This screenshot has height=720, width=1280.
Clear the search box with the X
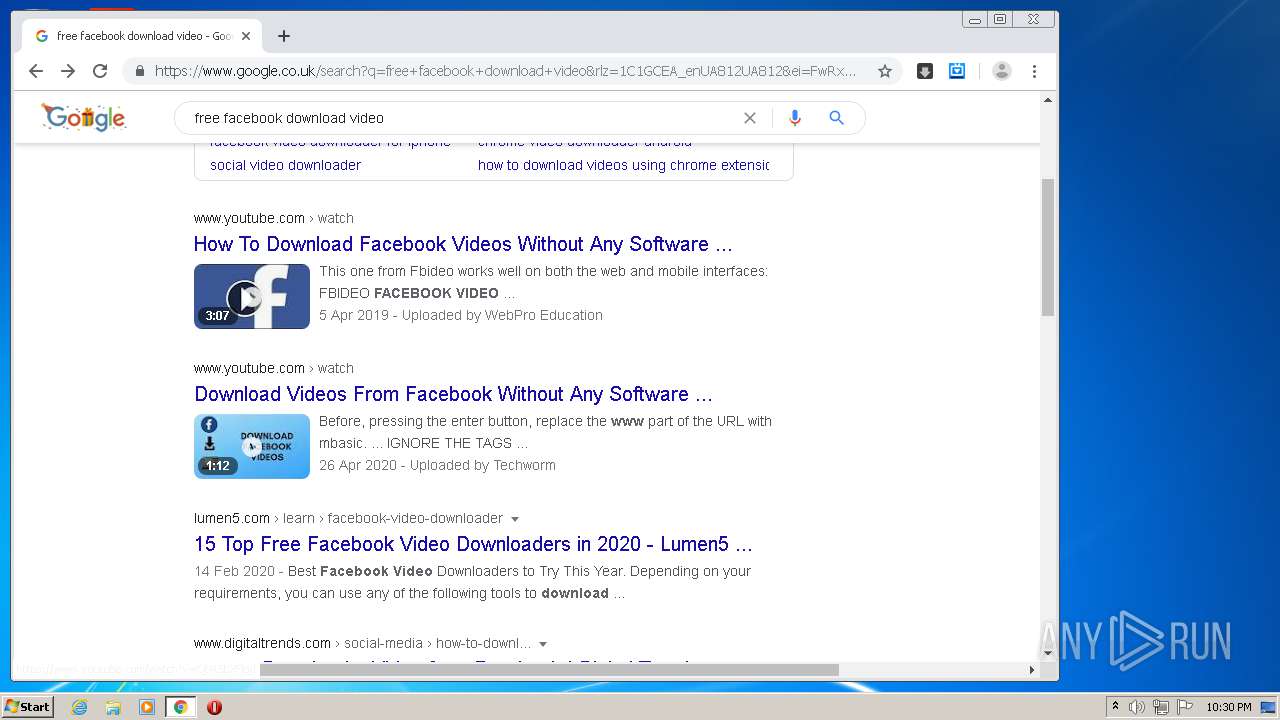[750, 118]
